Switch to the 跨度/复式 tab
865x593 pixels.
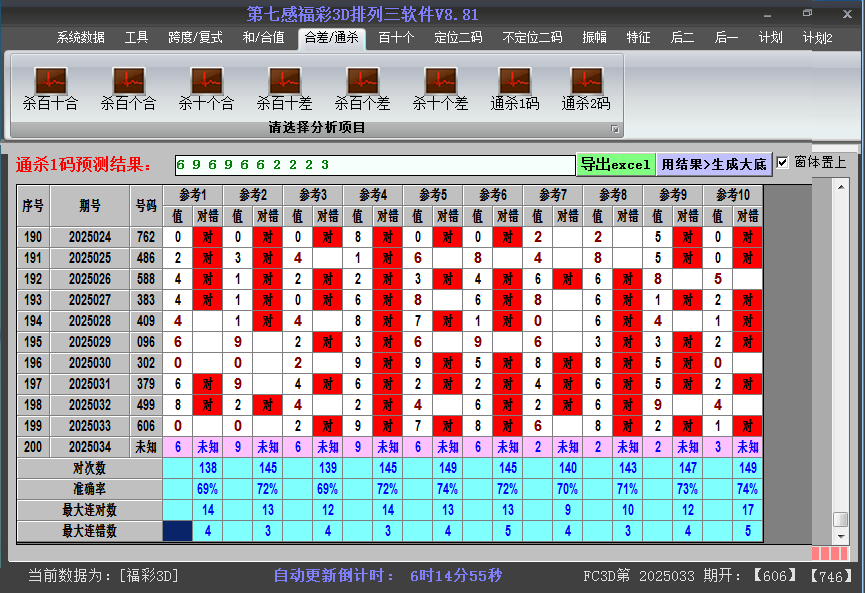pyautogui.click(x=195, y=38)
